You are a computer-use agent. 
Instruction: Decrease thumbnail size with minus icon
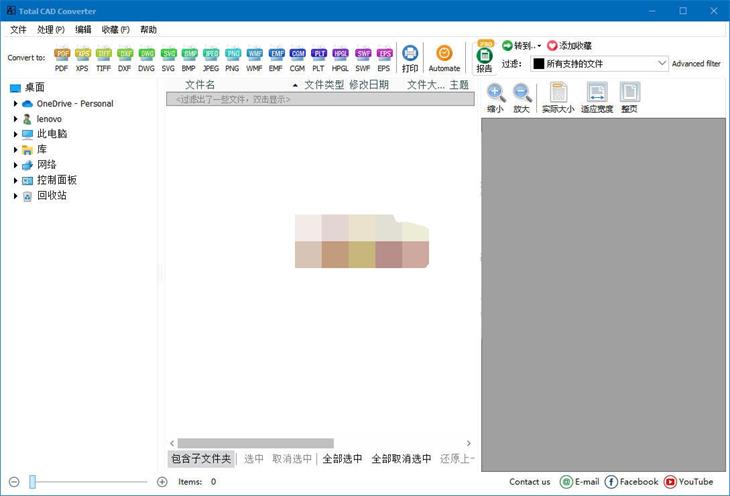[14, 482]
